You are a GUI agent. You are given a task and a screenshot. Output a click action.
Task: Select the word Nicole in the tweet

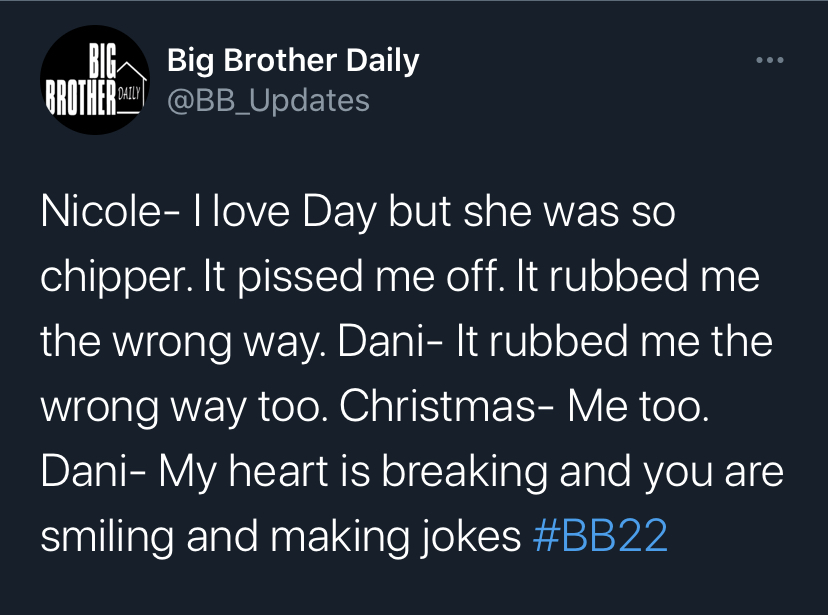click(101, 211)
